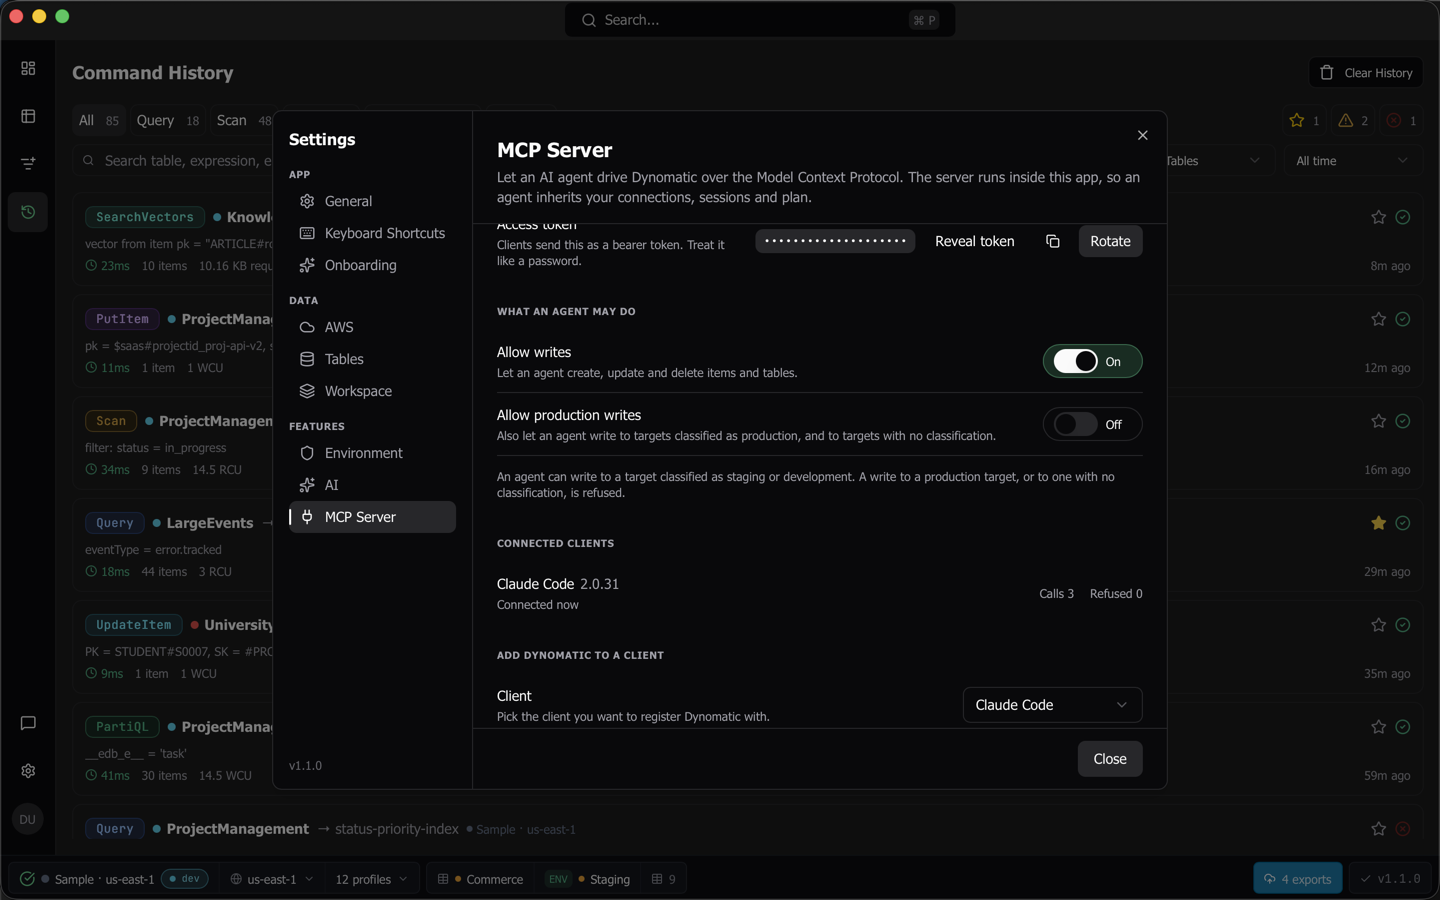1440x900 pixels.
Task: Click the top Search bar
Action: click(760, 20)
